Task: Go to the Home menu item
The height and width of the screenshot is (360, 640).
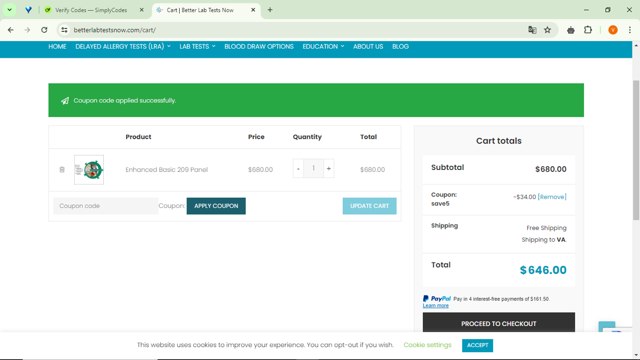Action: [x=57, y=47]
